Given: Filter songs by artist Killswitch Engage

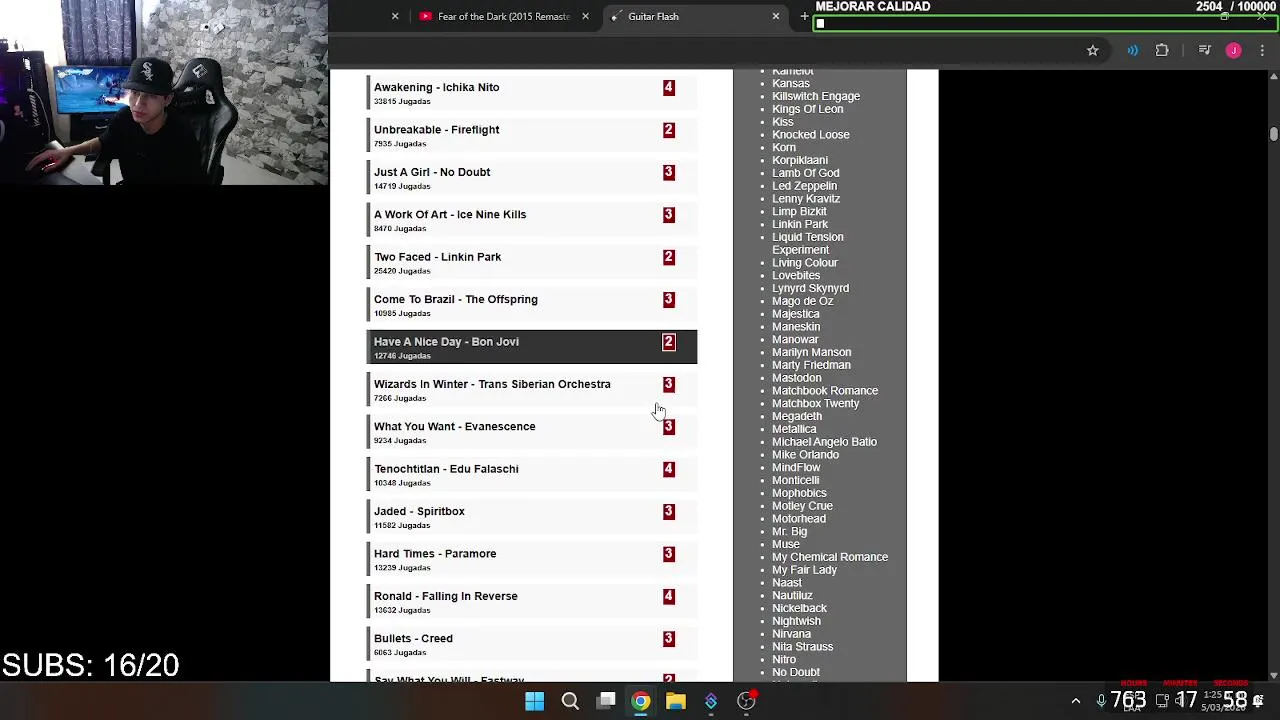Looking at the screenshot, I should tap(816, 96).
